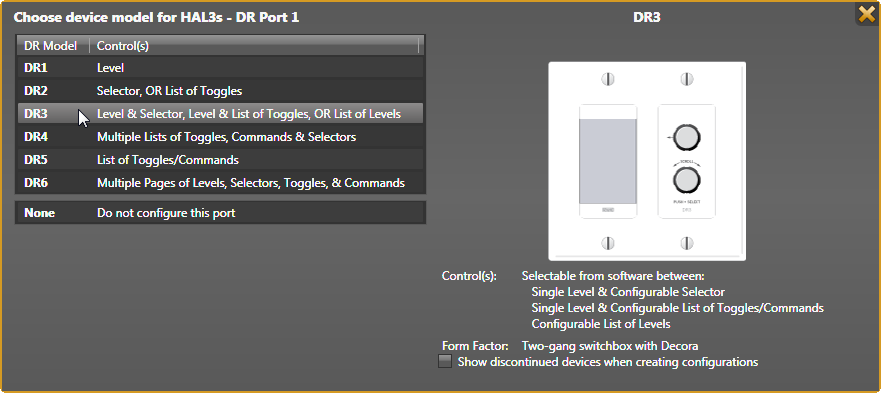The height and width of the screenshot is (393, 881).
Task: Pick DR4 Multiple Lists of Toggles row
Action: [220, 137]
